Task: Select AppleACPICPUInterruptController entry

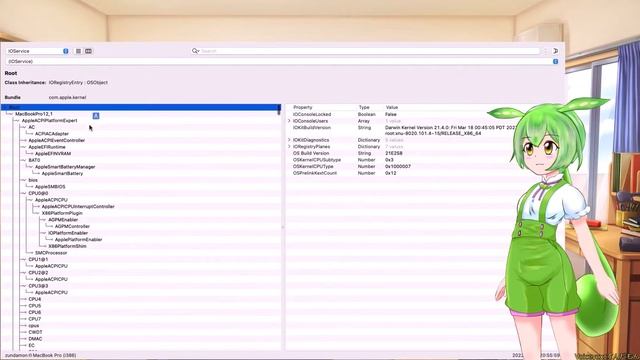Action: tap(78, 207)
